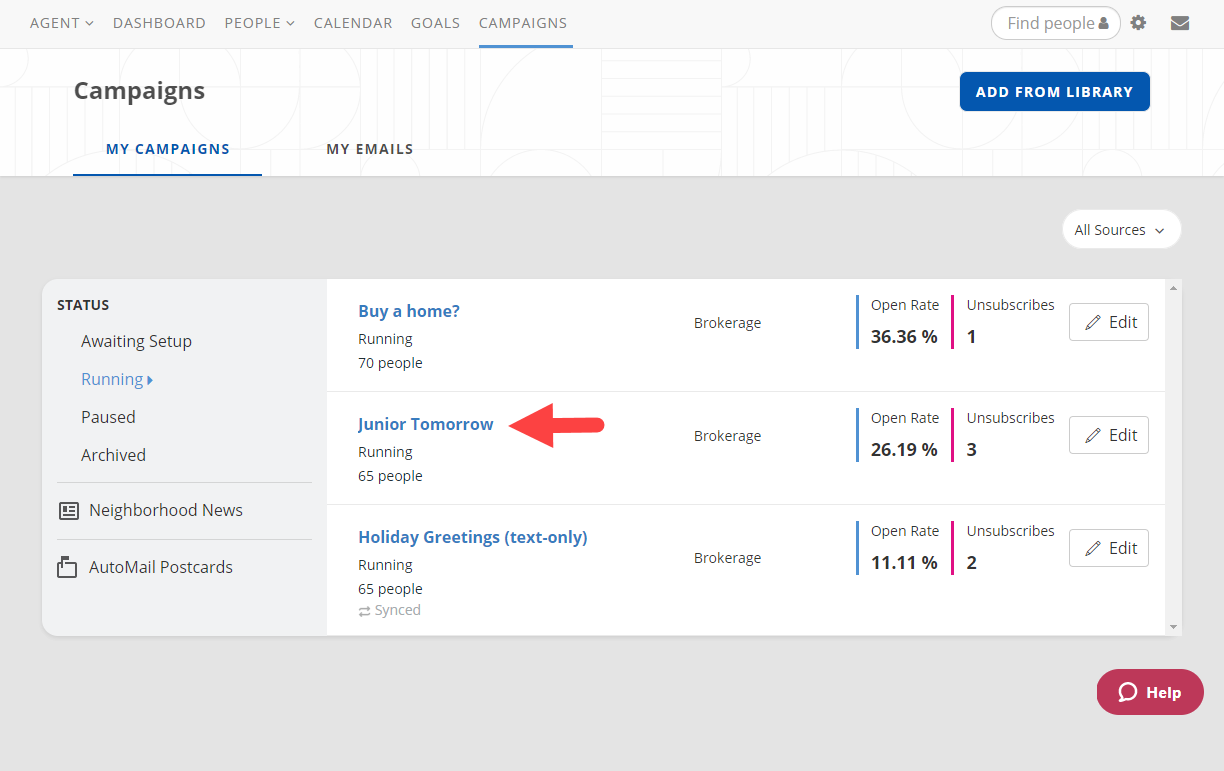This screenshot has height=771, width=1224.
Task: Show Paused campaigns
Action: tap(108, 417)
